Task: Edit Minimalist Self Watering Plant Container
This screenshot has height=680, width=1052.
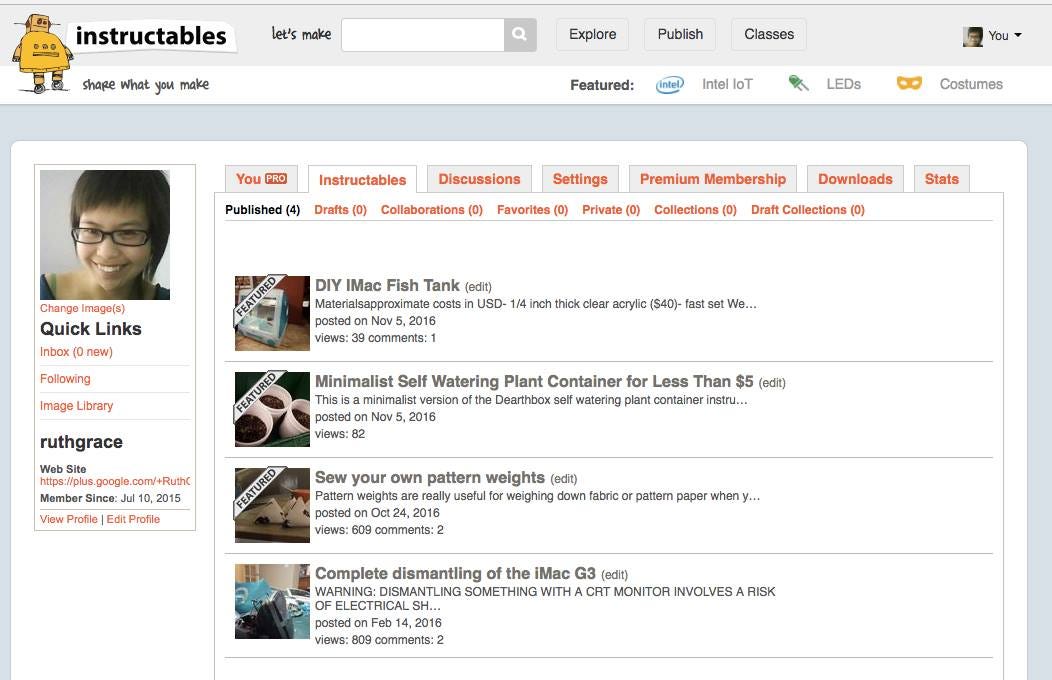Action: pyautogui.click(x=772, y=383)
